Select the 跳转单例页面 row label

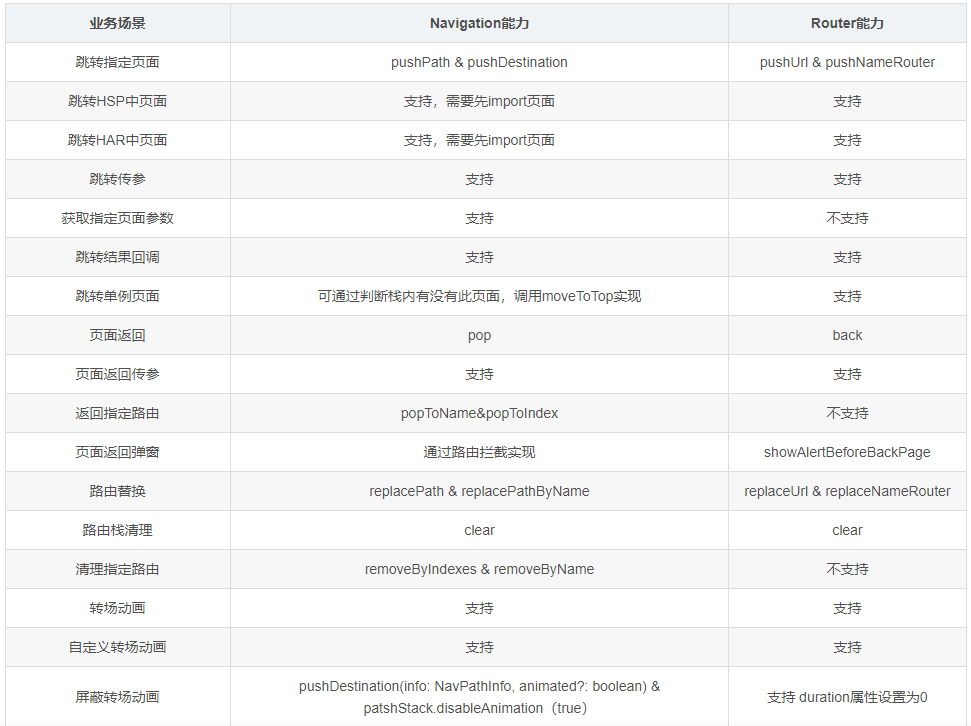[118, 296]
